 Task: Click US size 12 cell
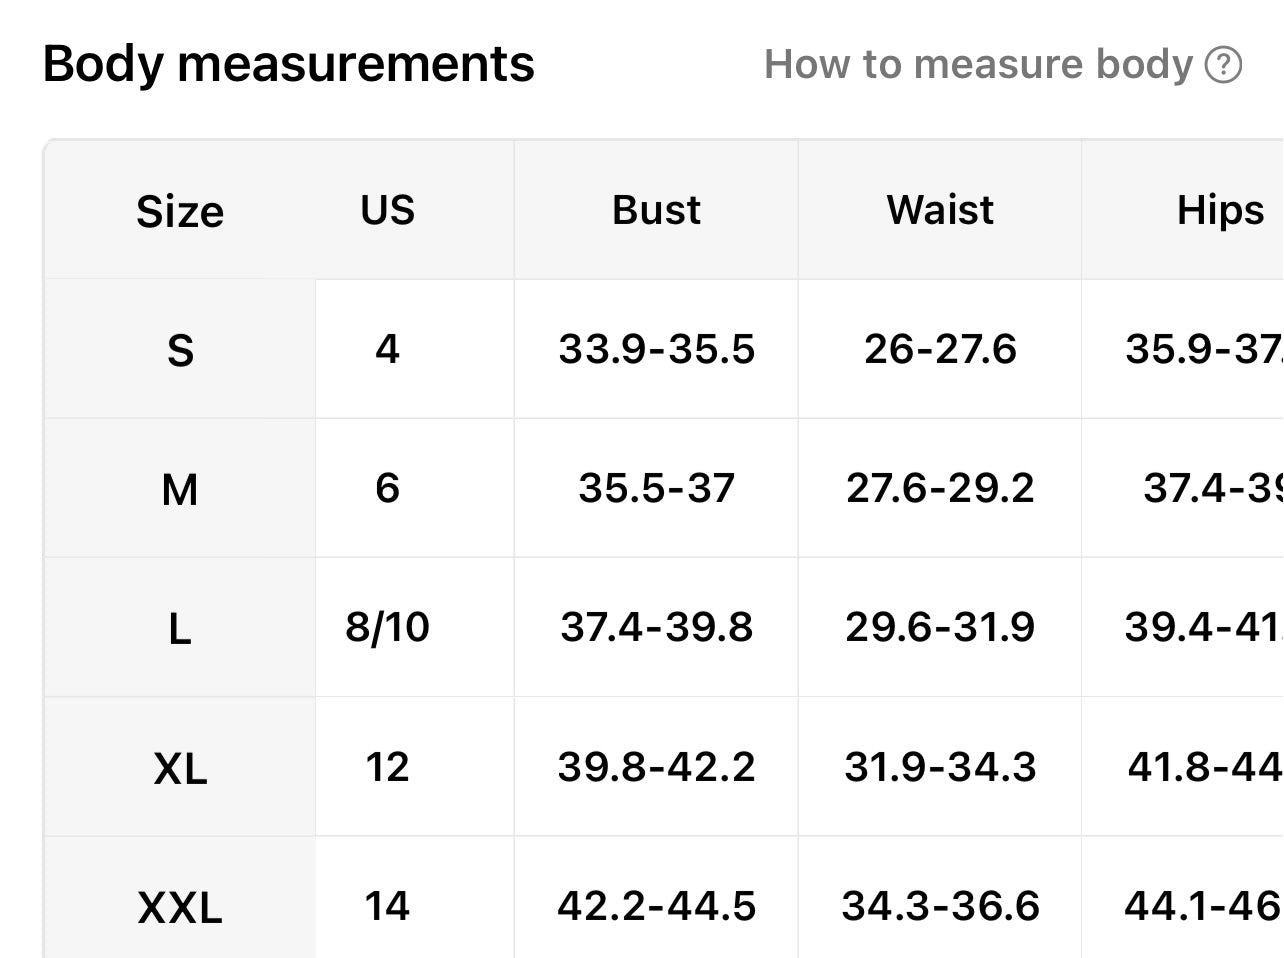(387, 767)
